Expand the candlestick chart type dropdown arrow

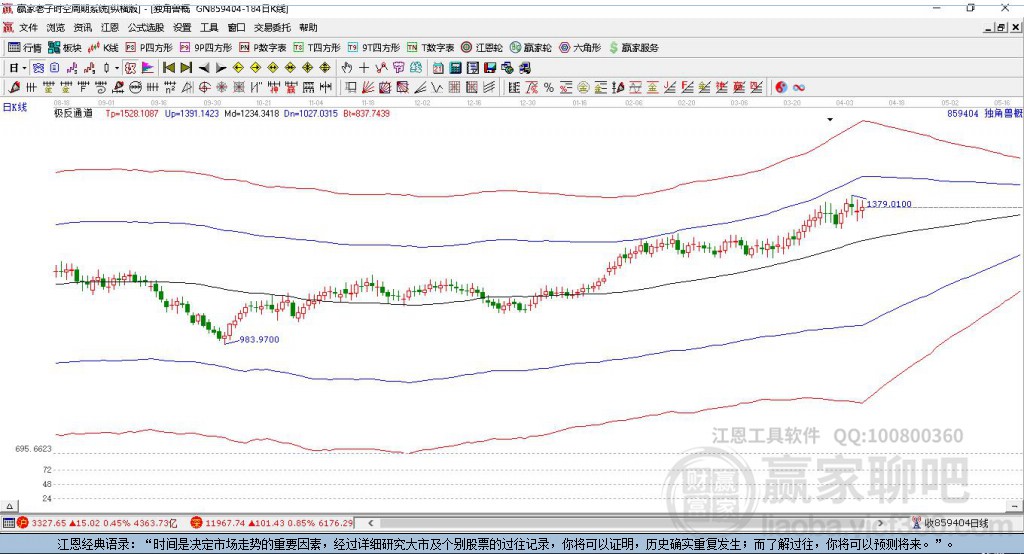coord(117,68)
